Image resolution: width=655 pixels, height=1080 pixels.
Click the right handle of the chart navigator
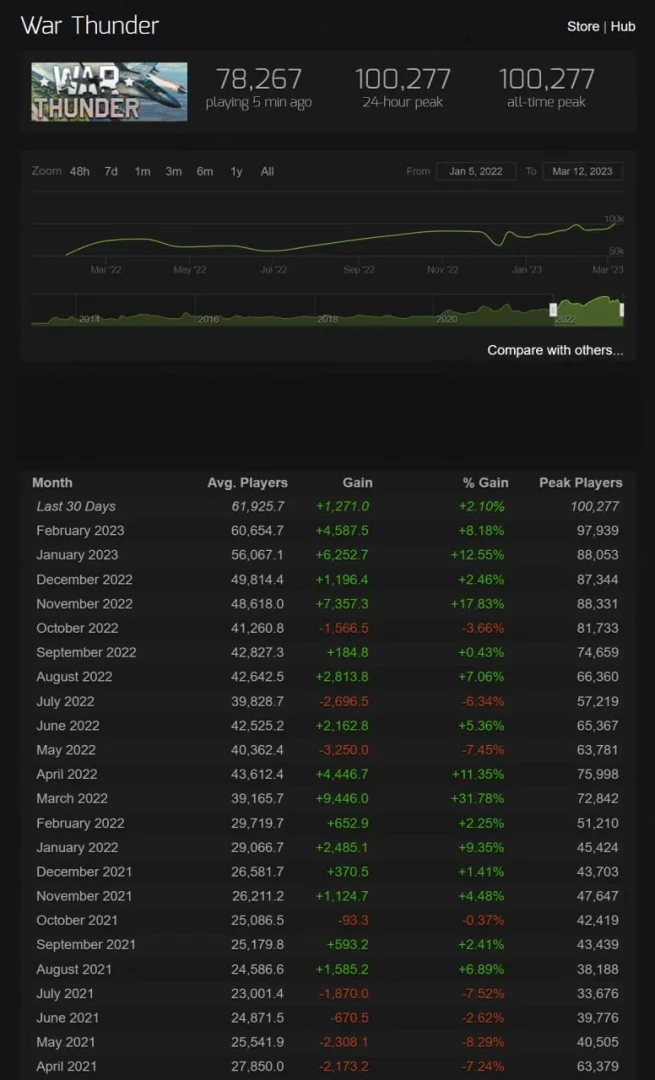(x=622, y=310)
